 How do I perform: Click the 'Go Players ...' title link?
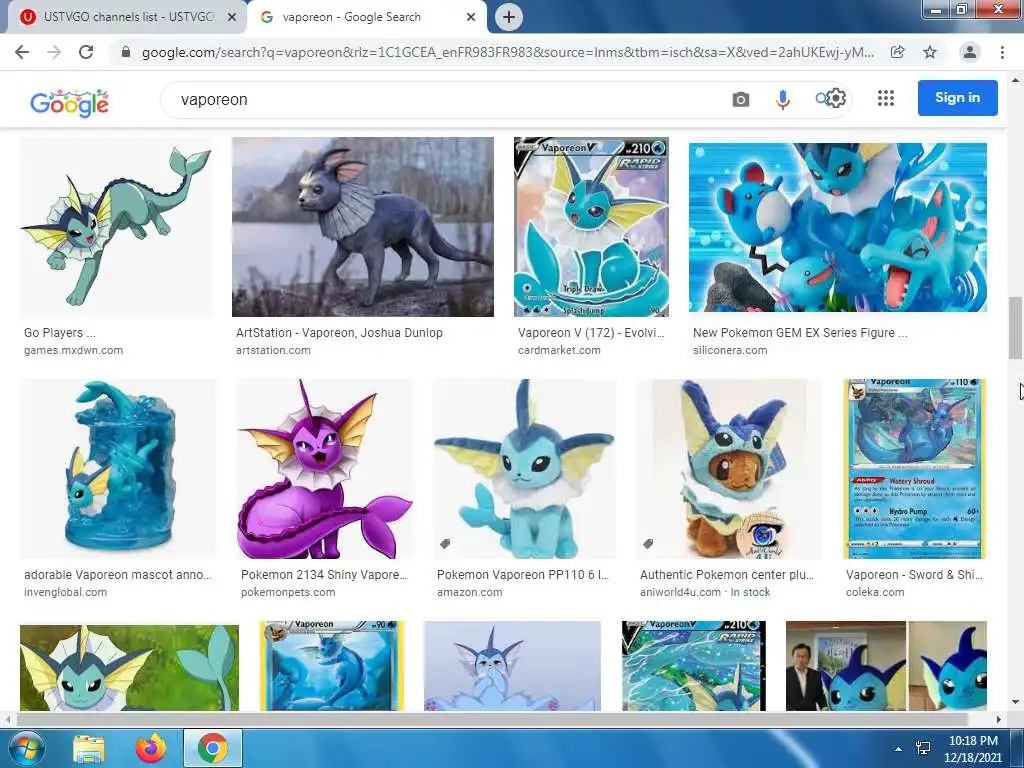point(60,332)
